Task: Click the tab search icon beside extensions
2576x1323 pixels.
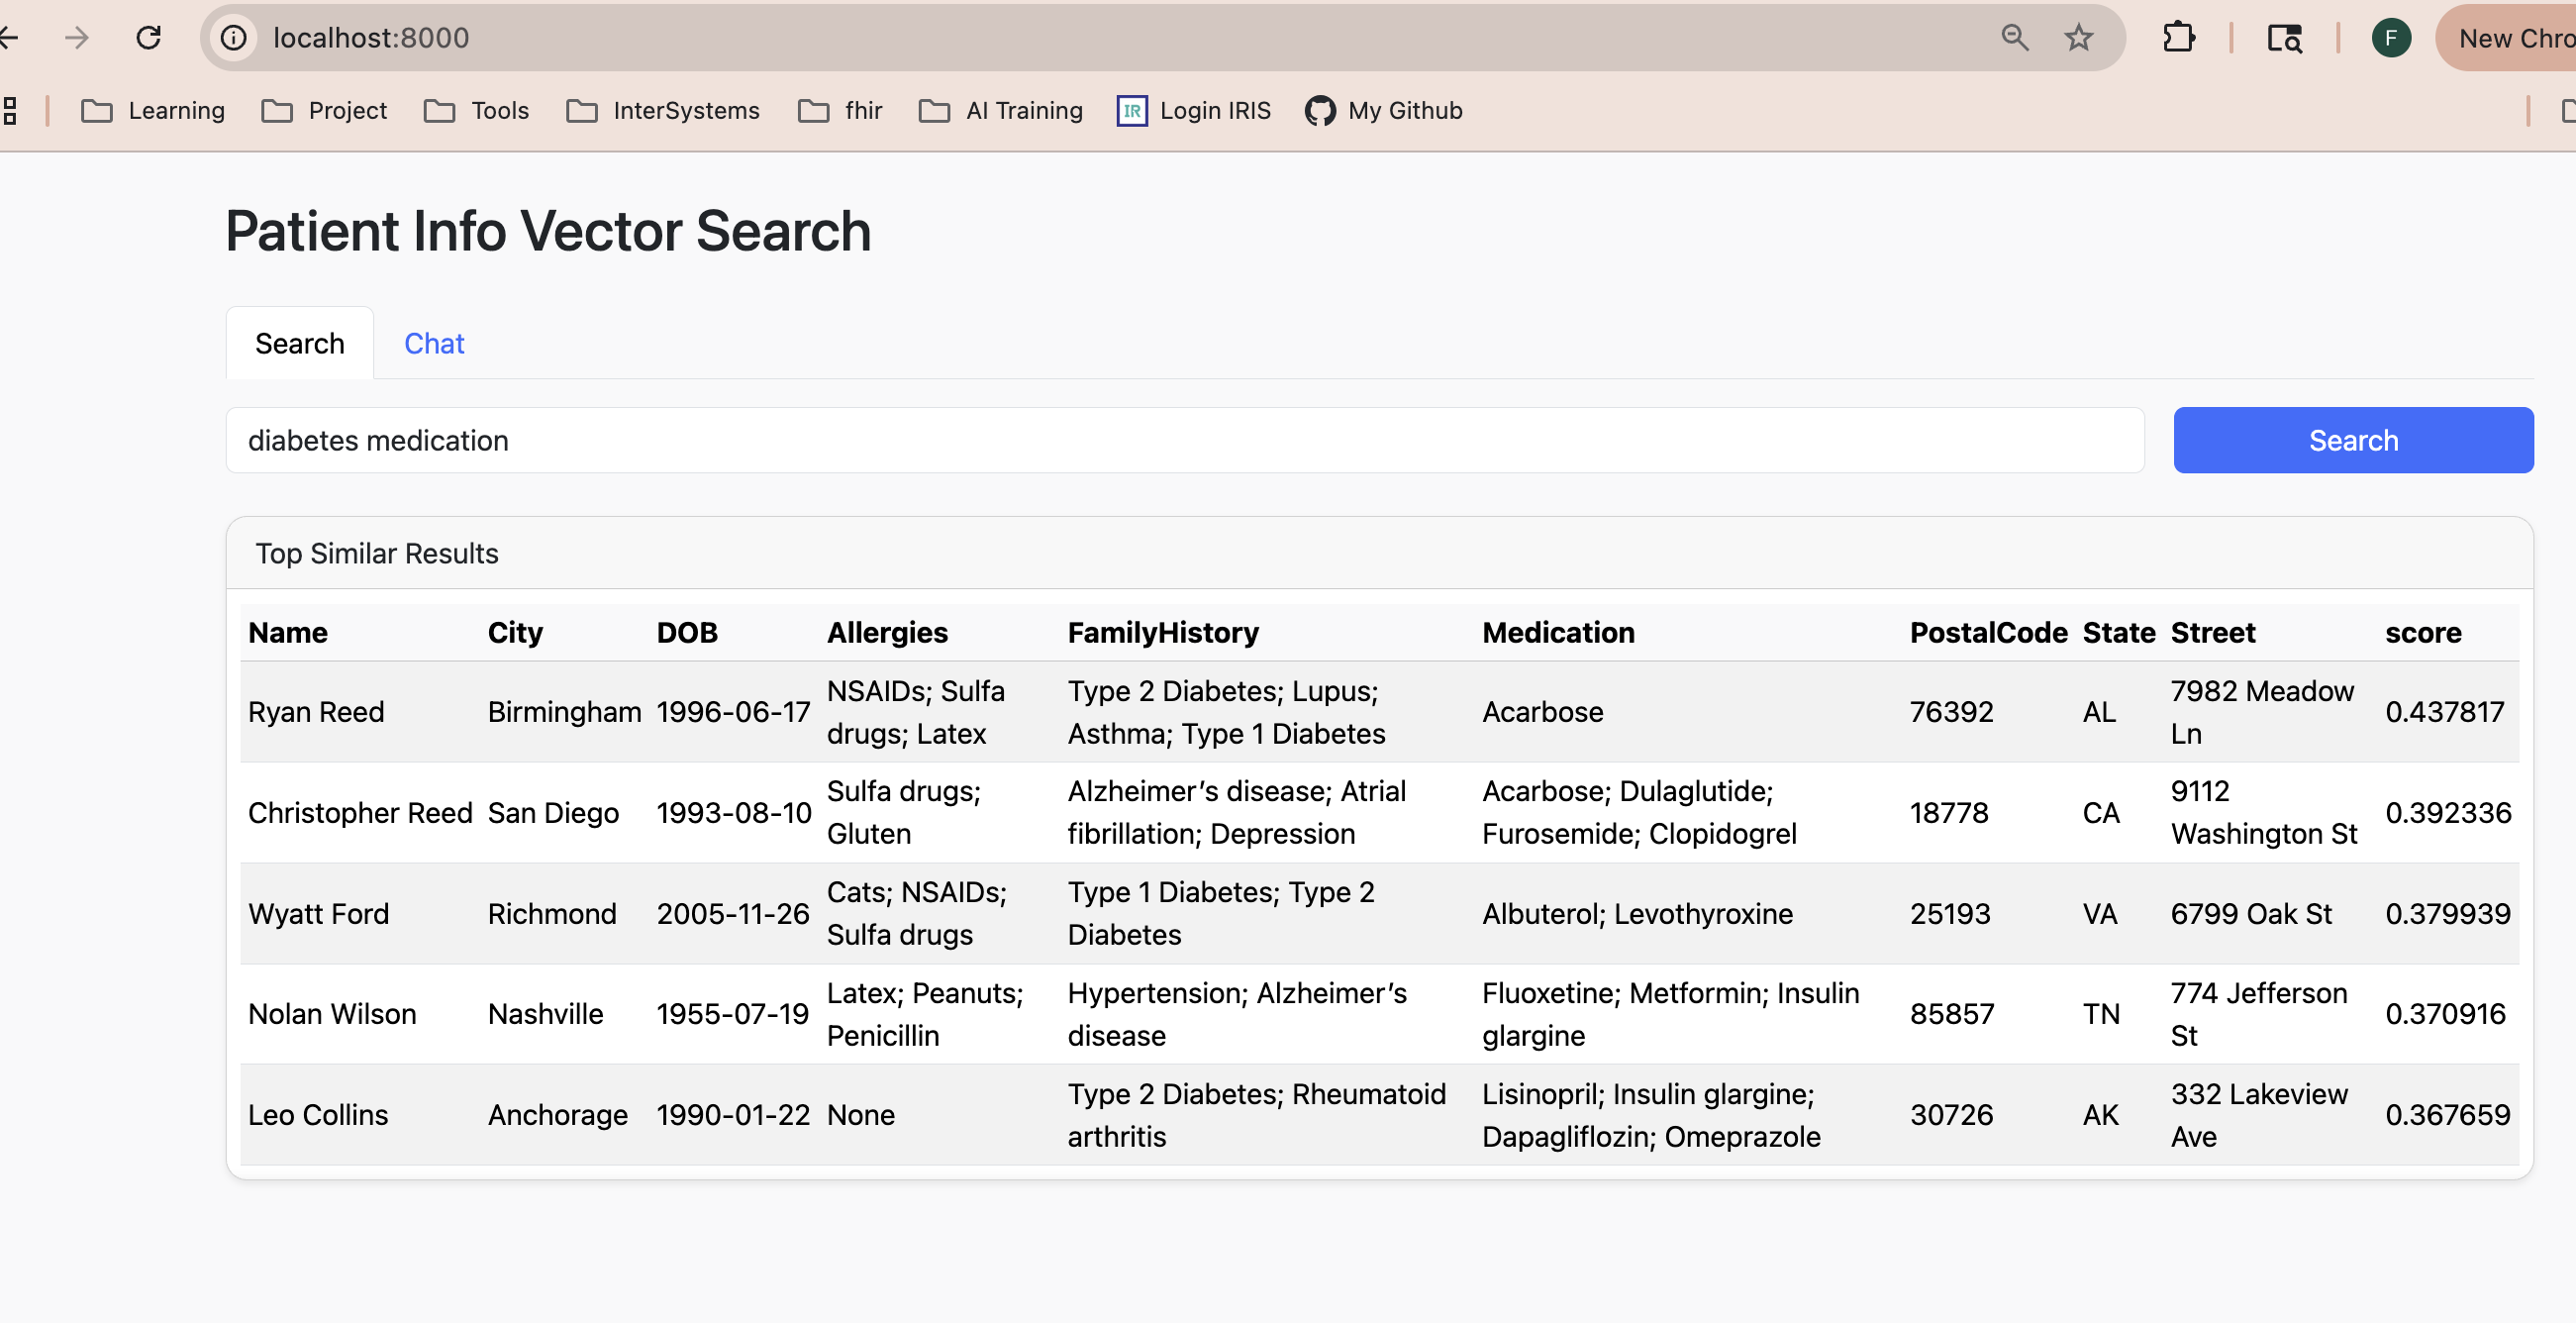Action: click(2284, 38)
